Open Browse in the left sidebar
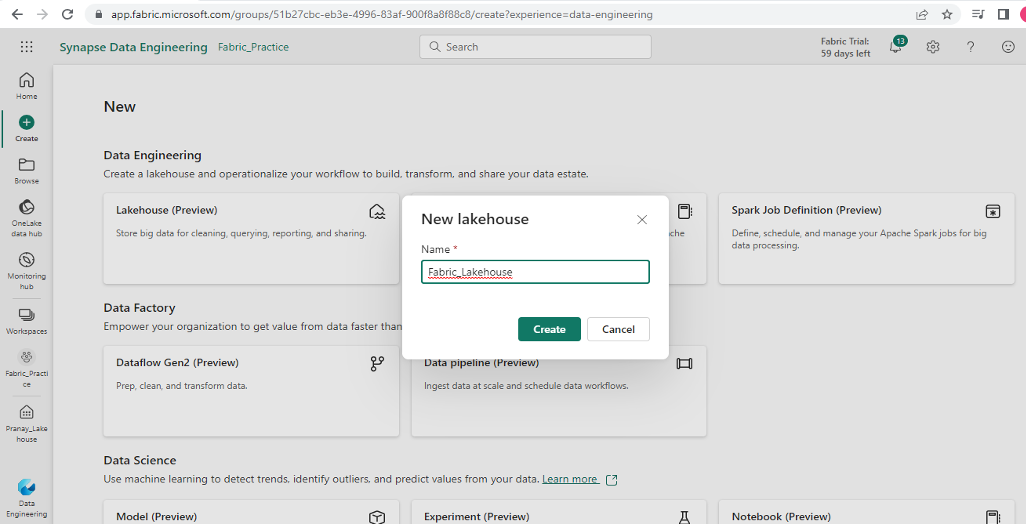Screen dimensions: 1026x524 pyautogui.click(x=26, y=171)
